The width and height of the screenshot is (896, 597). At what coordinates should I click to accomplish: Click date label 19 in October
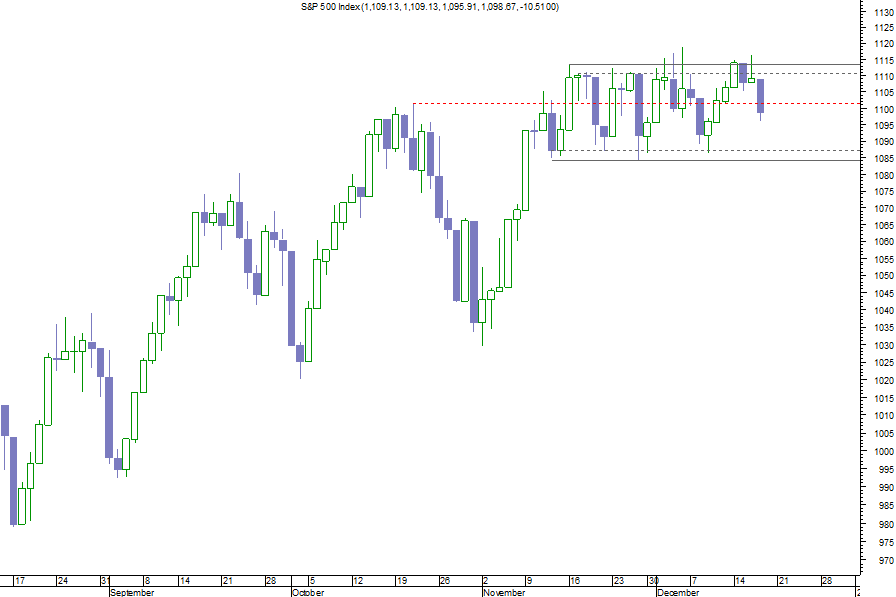pyautogui.click(x=402, y=580)
